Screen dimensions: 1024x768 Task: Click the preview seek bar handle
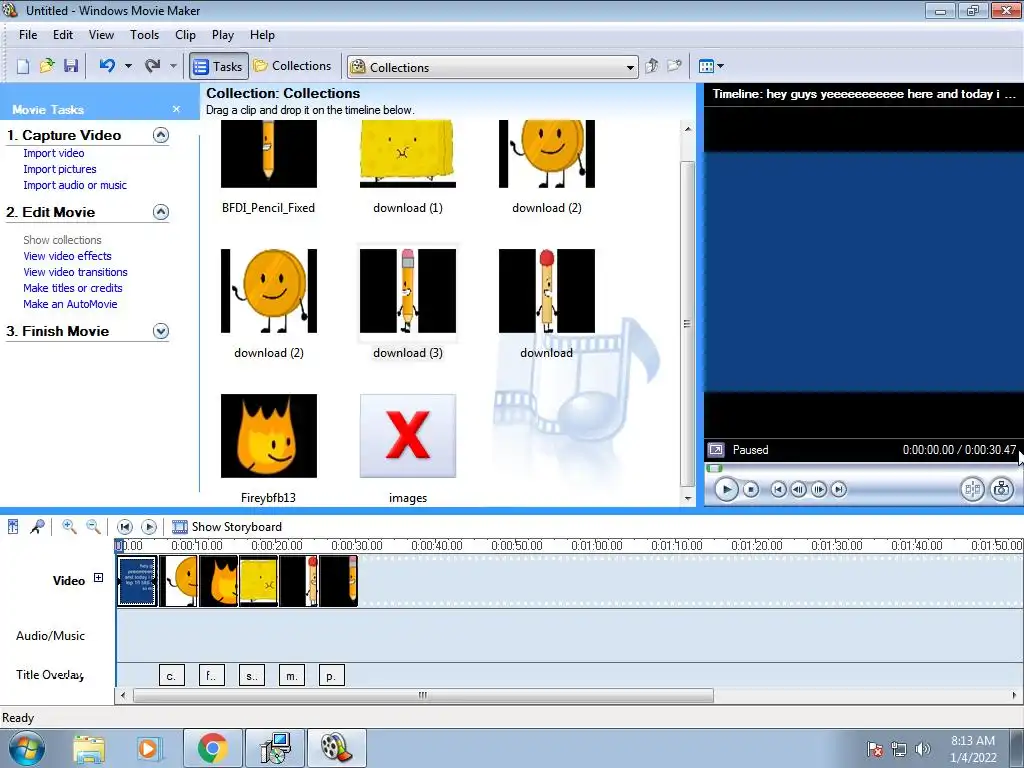(x=714, y=468)
